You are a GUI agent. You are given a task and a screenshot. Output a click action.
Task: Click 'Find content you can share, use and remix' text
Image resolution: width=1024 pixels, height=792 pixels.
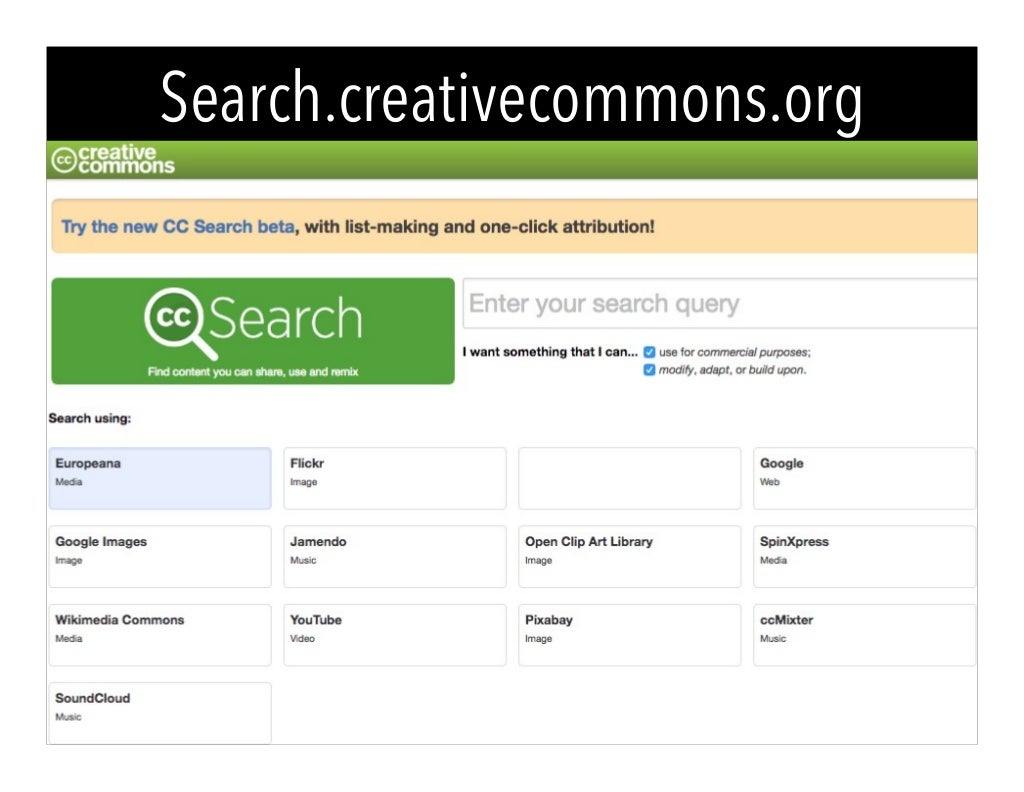pos(253,372)
